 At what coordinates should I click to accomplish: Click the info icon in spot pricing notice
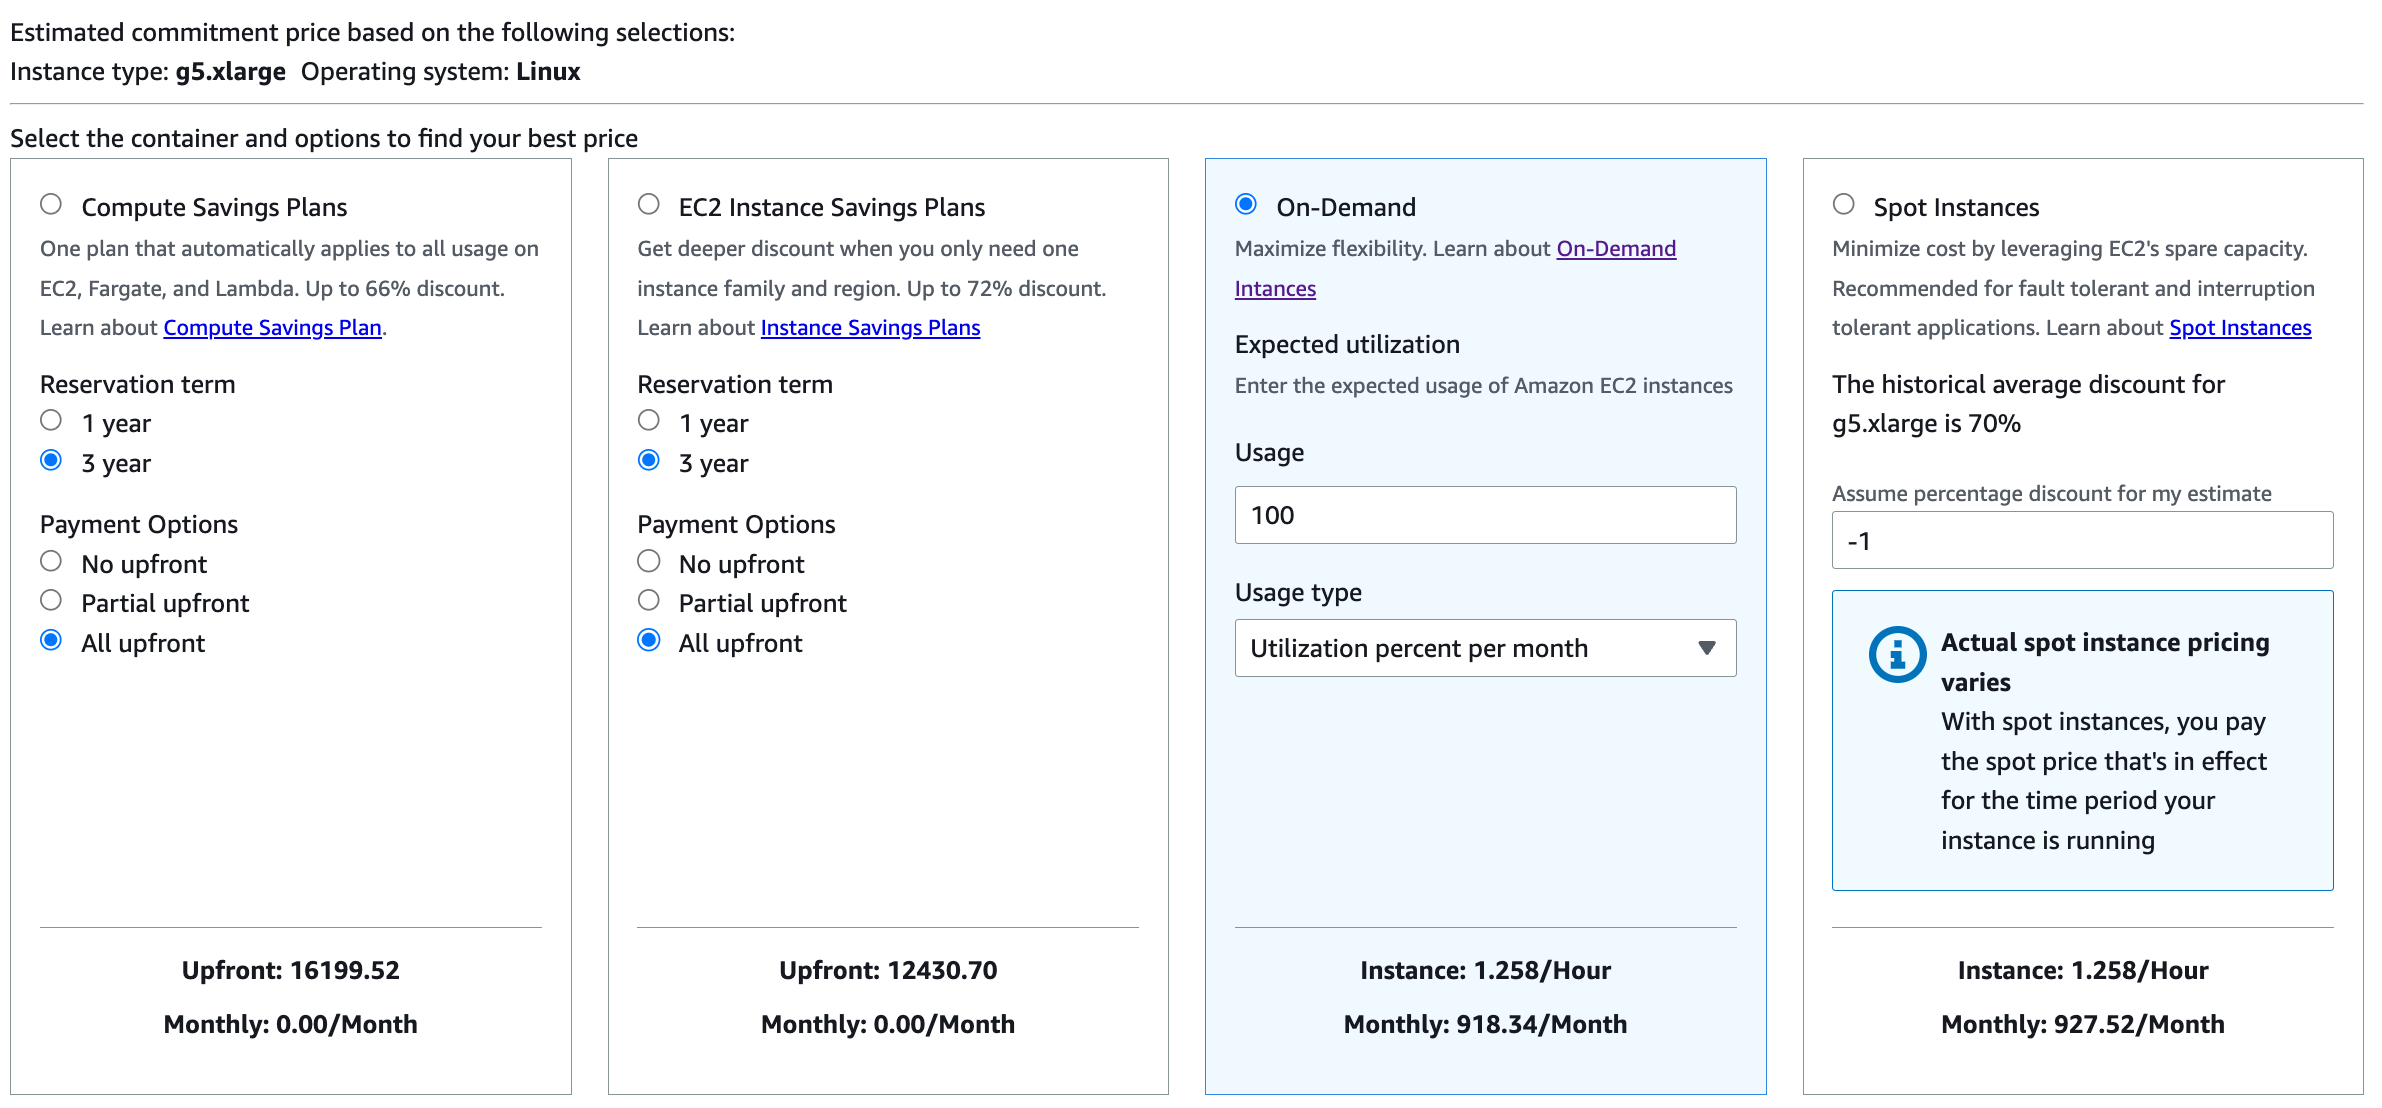pyautogui.click(x=1897, y=654)
